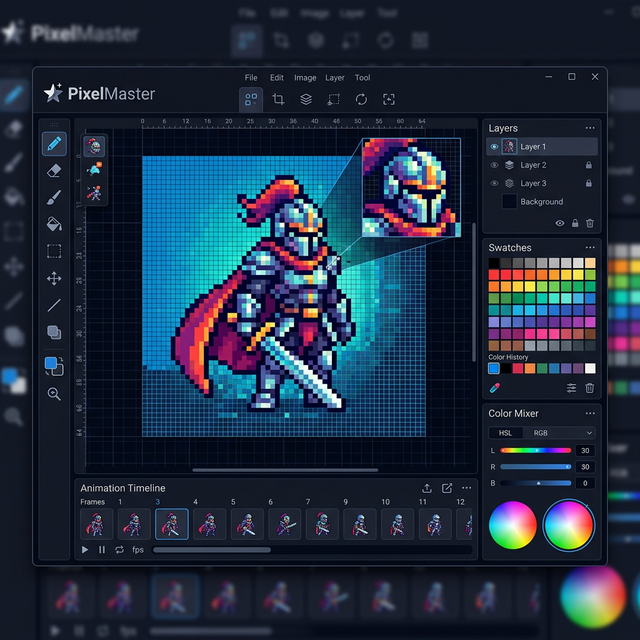640x640 pixels.
Task: Select frame 3 thumbnail in Animation Timeline
Action: point(172,524)
